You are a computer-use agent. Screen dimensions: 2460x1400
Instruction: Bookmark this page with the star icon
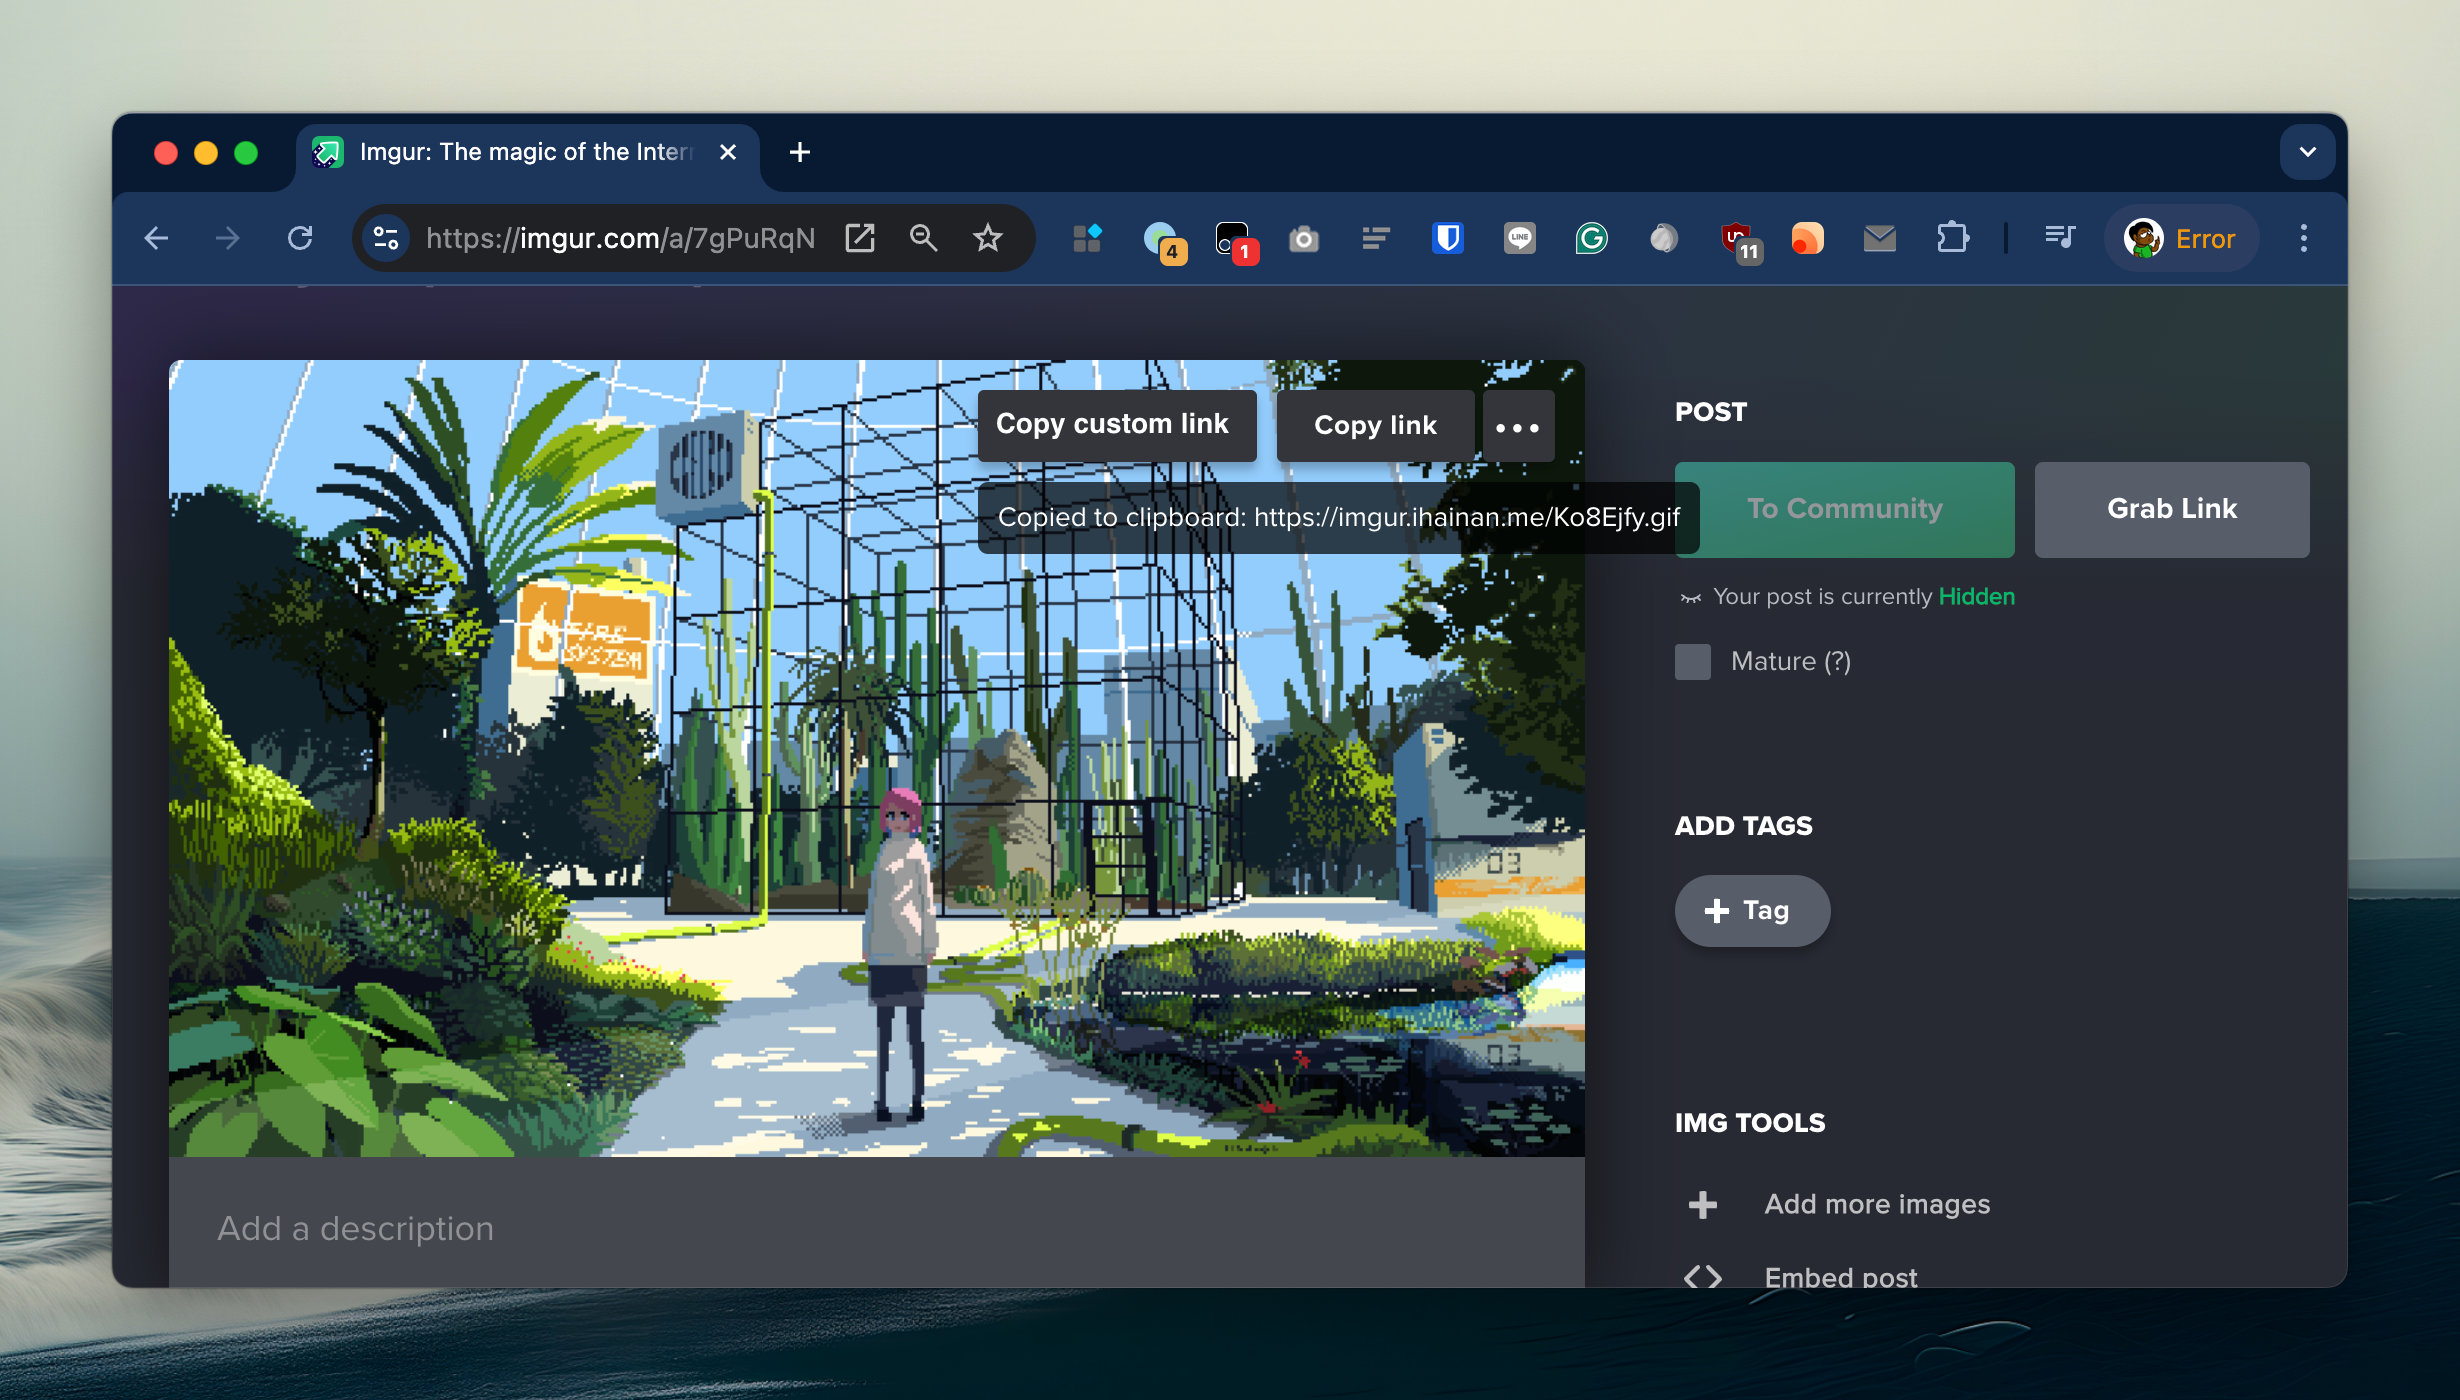[x=988, y=238]
